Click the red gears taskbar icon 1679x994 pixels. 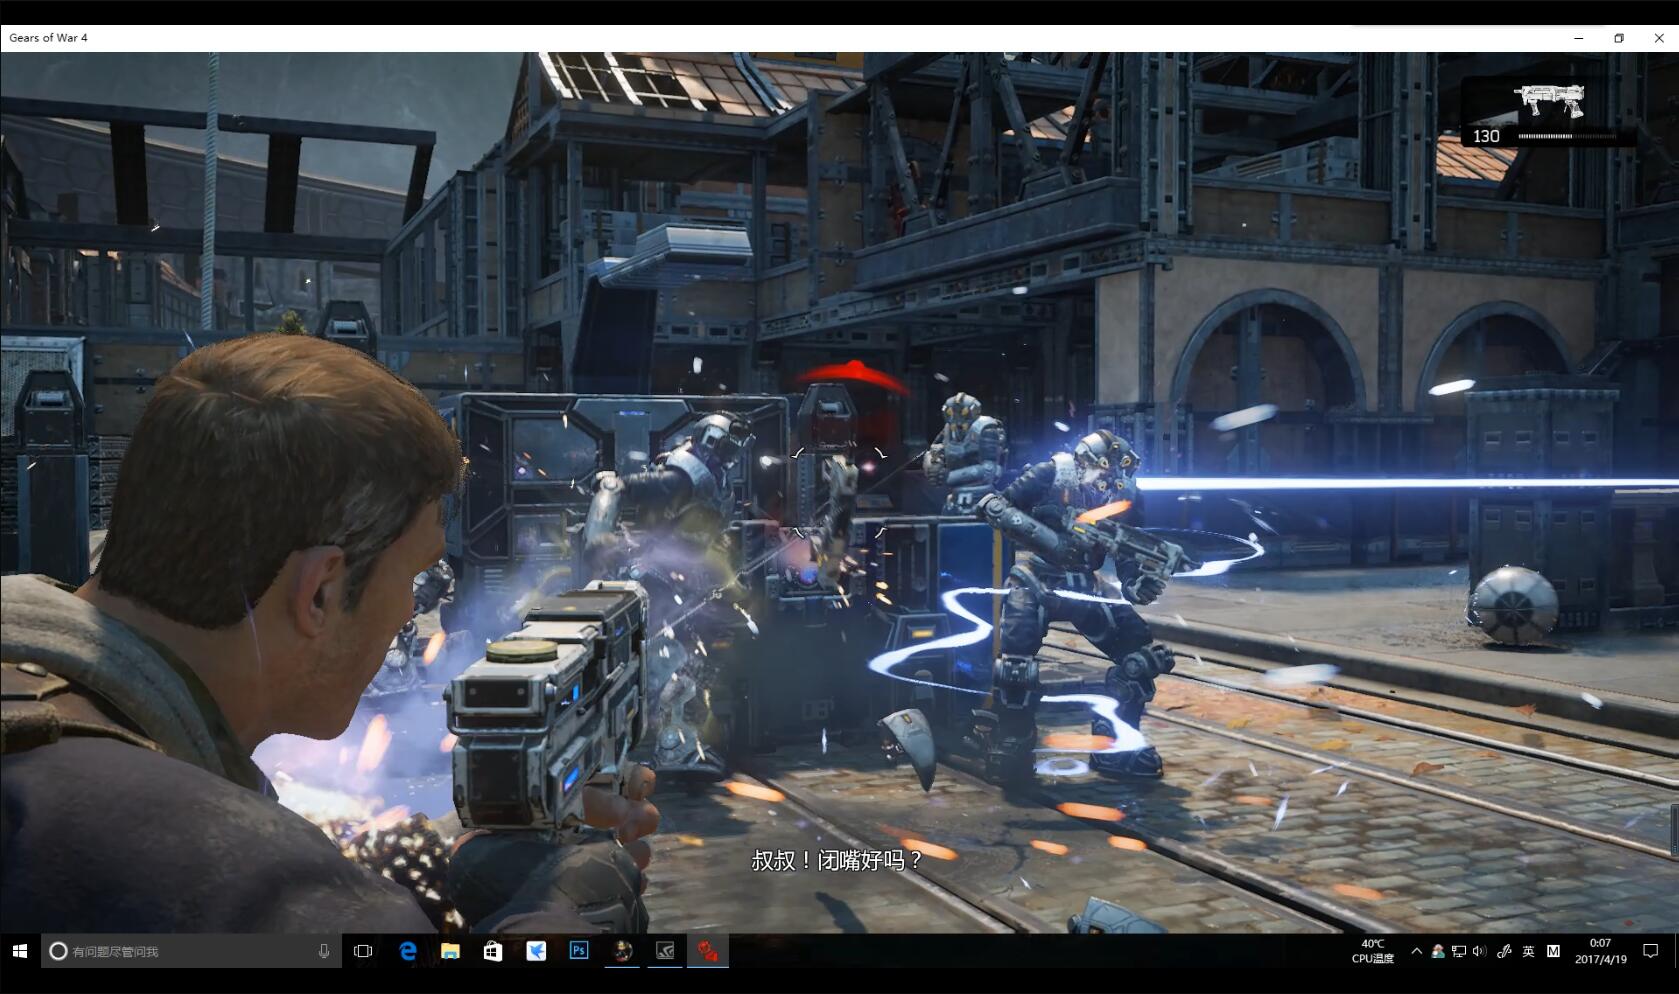click(708, 951)
